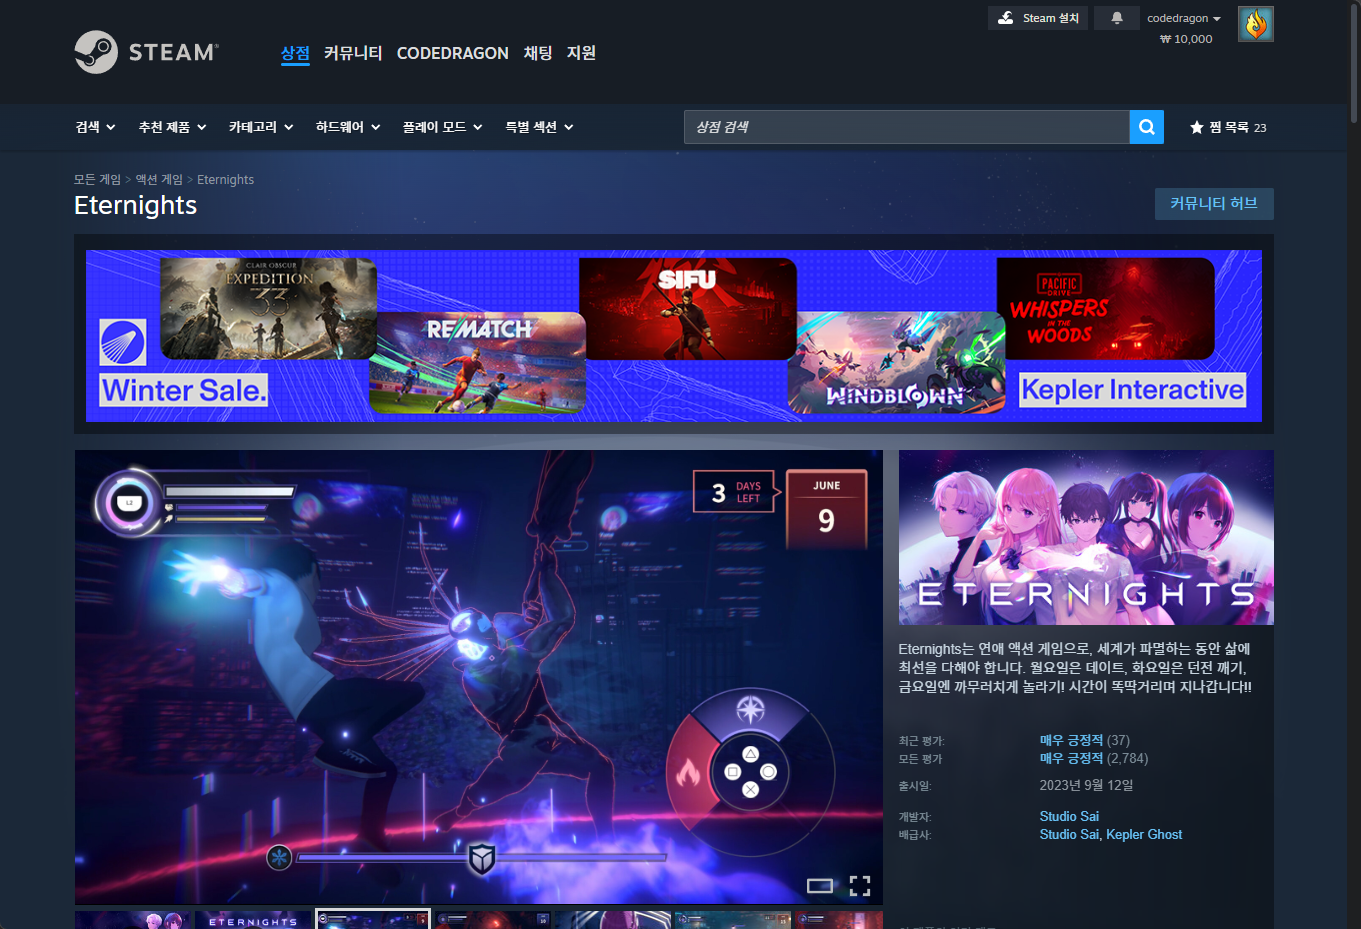Click the Whispers in the Woods banner image
Screen dimensions: 1361x929
pos(1106,308)
